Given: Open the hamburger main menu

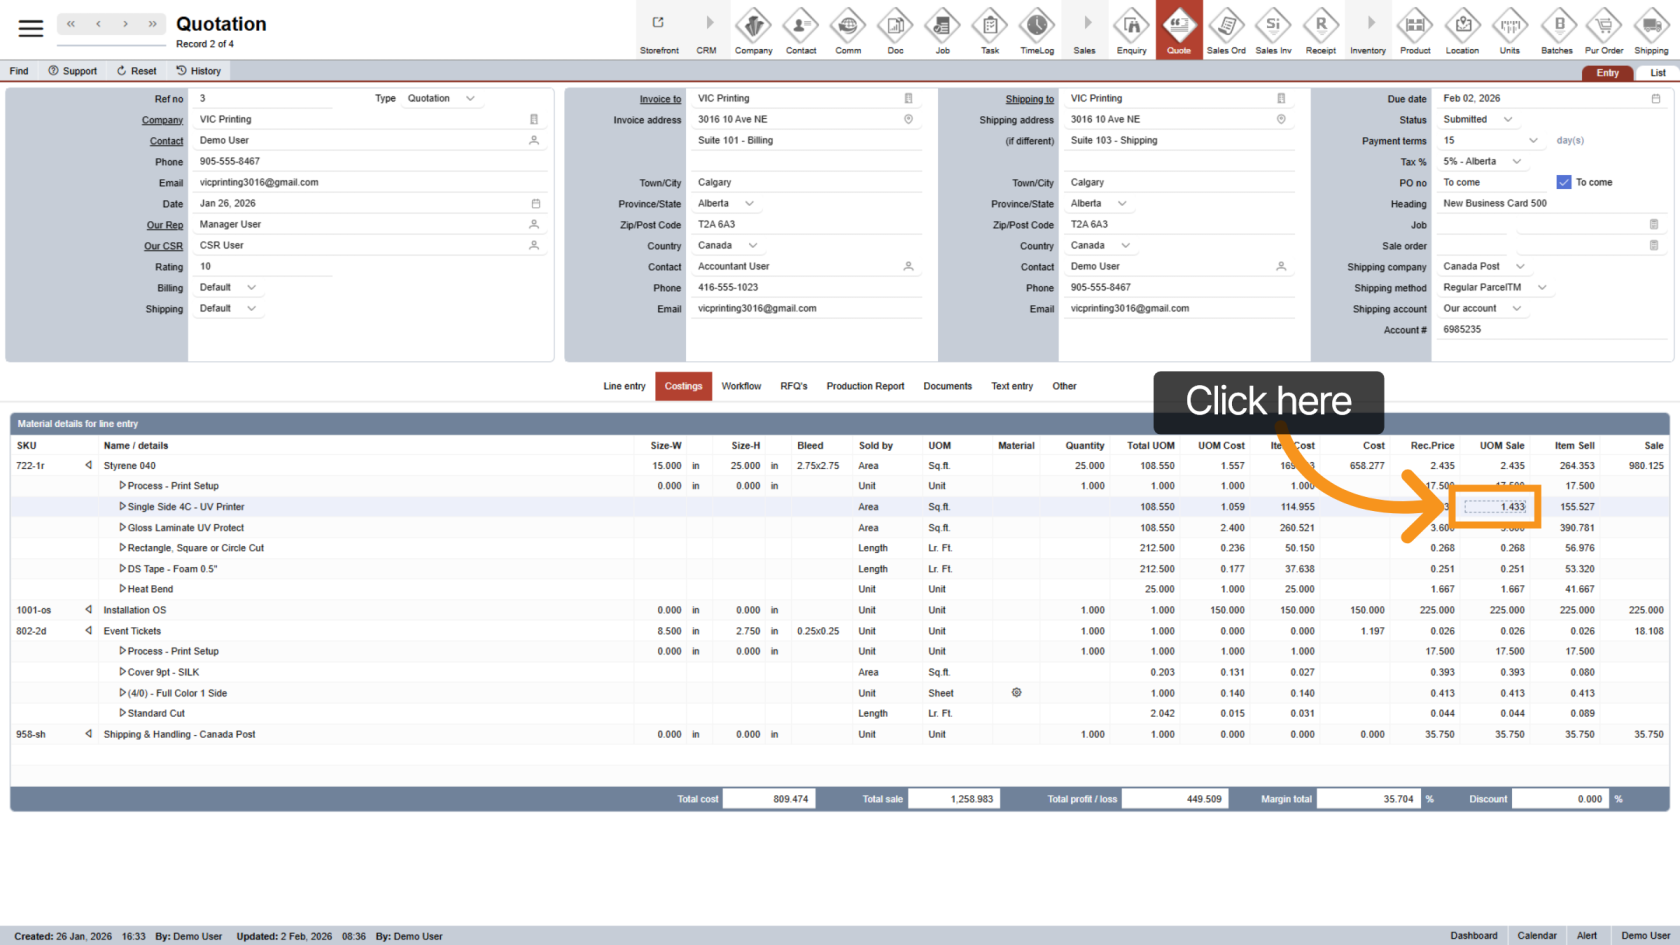Looking at the screenshot, I should [31, 29].
